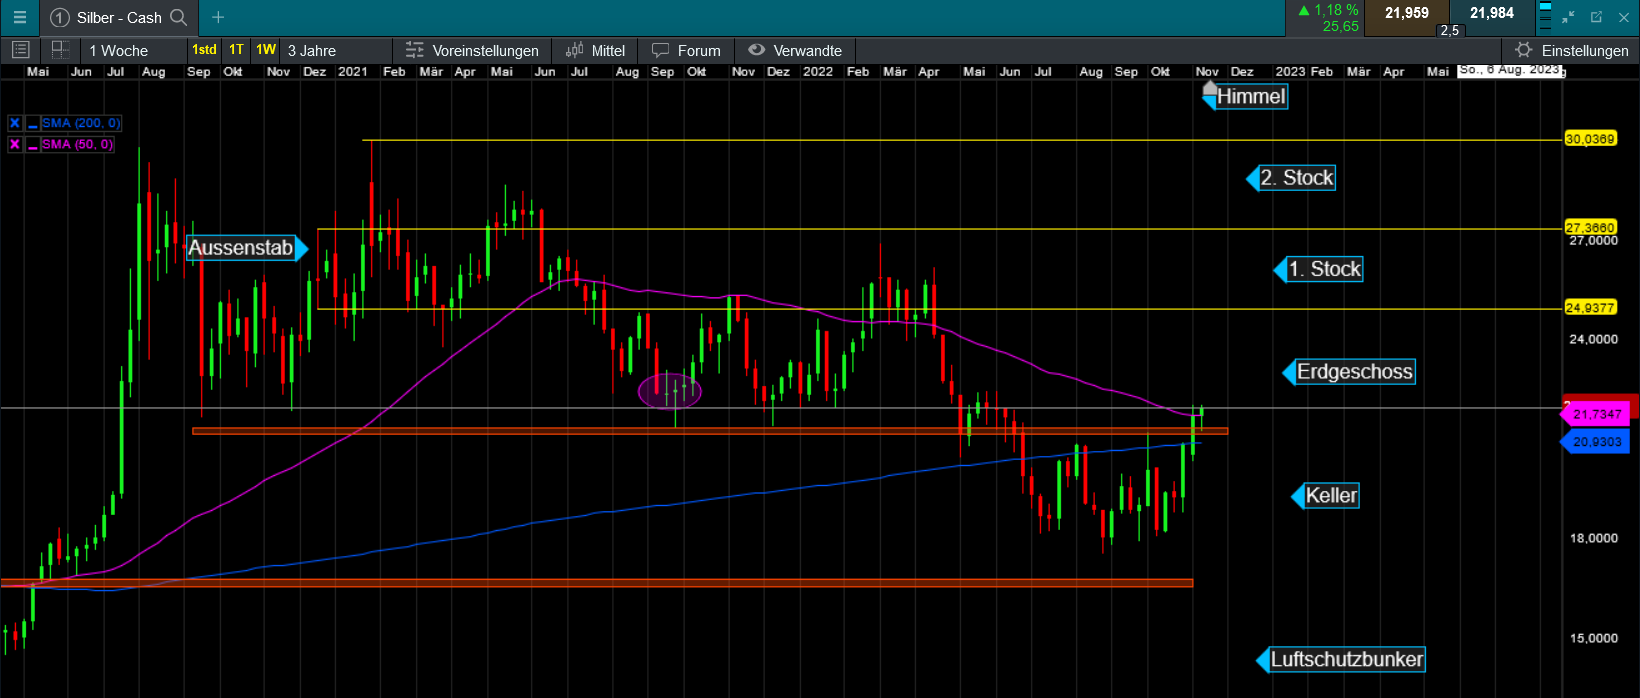
Task: Click the 2,5 spread label
Action: [1450, 30]
